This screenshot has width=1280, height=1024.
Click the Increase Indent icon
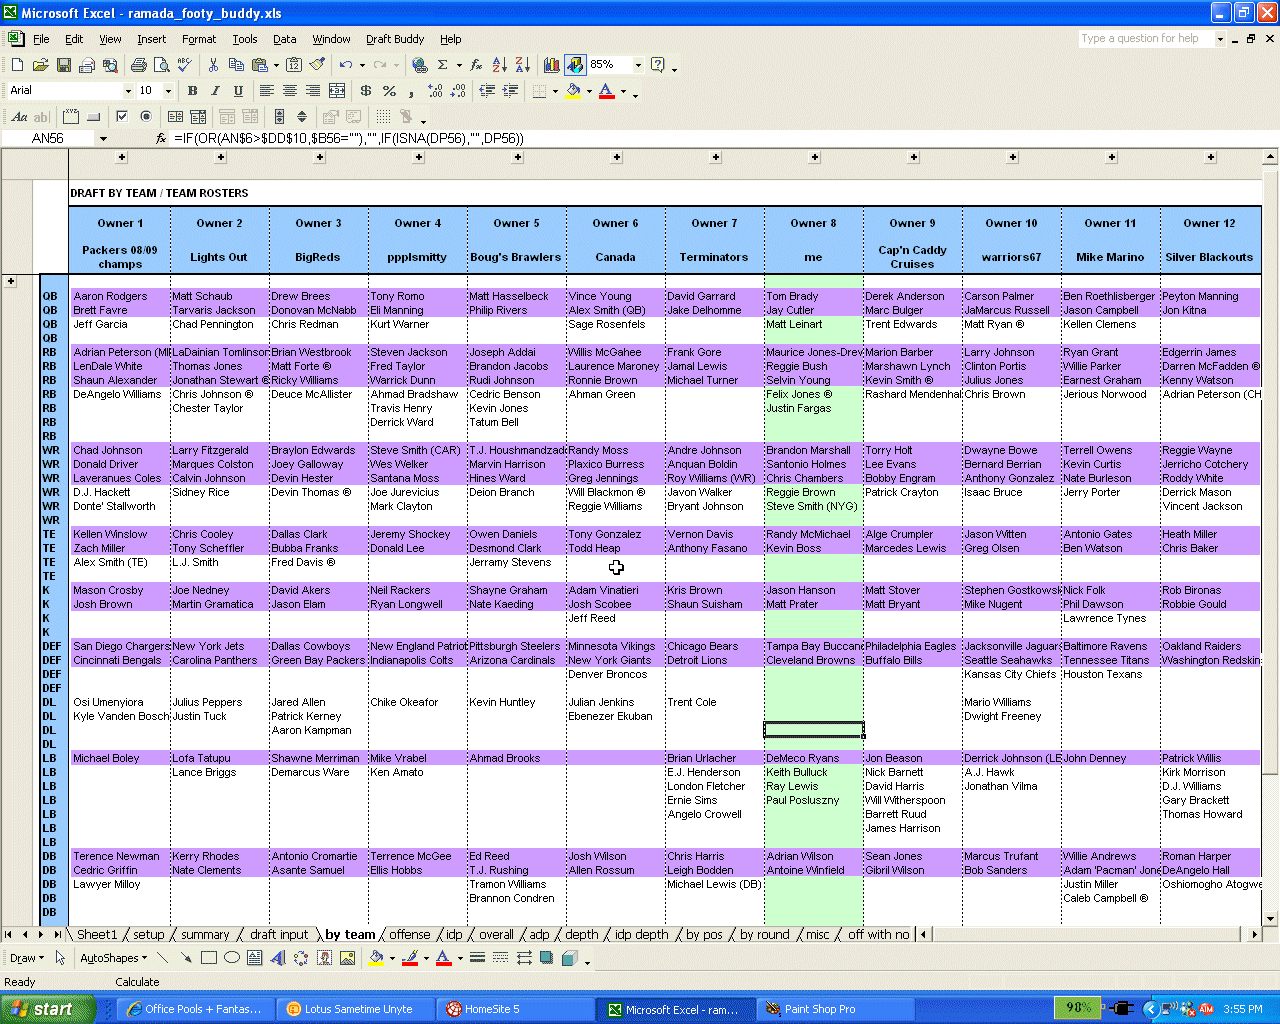tap(510, 91)
